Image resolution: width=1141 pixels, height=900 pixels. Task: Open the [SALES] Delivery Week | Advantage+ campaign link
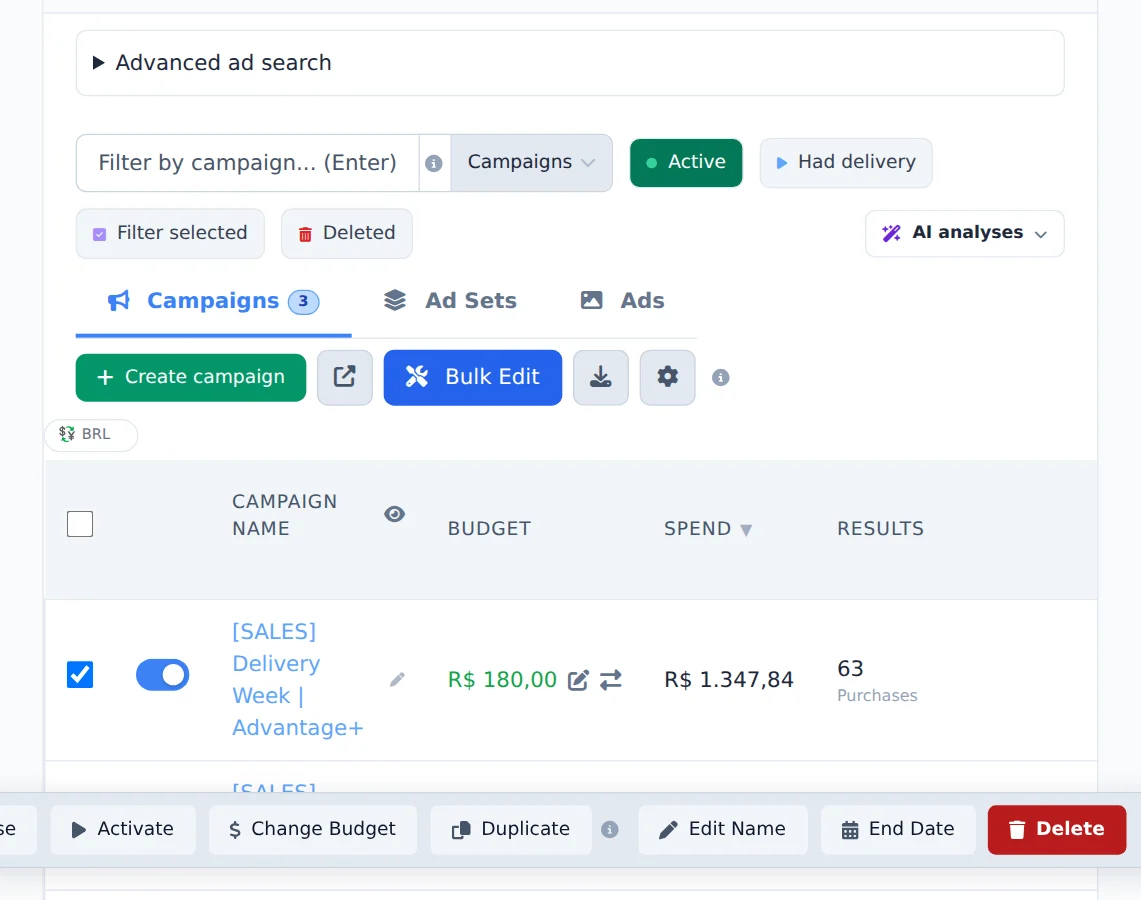297,680
